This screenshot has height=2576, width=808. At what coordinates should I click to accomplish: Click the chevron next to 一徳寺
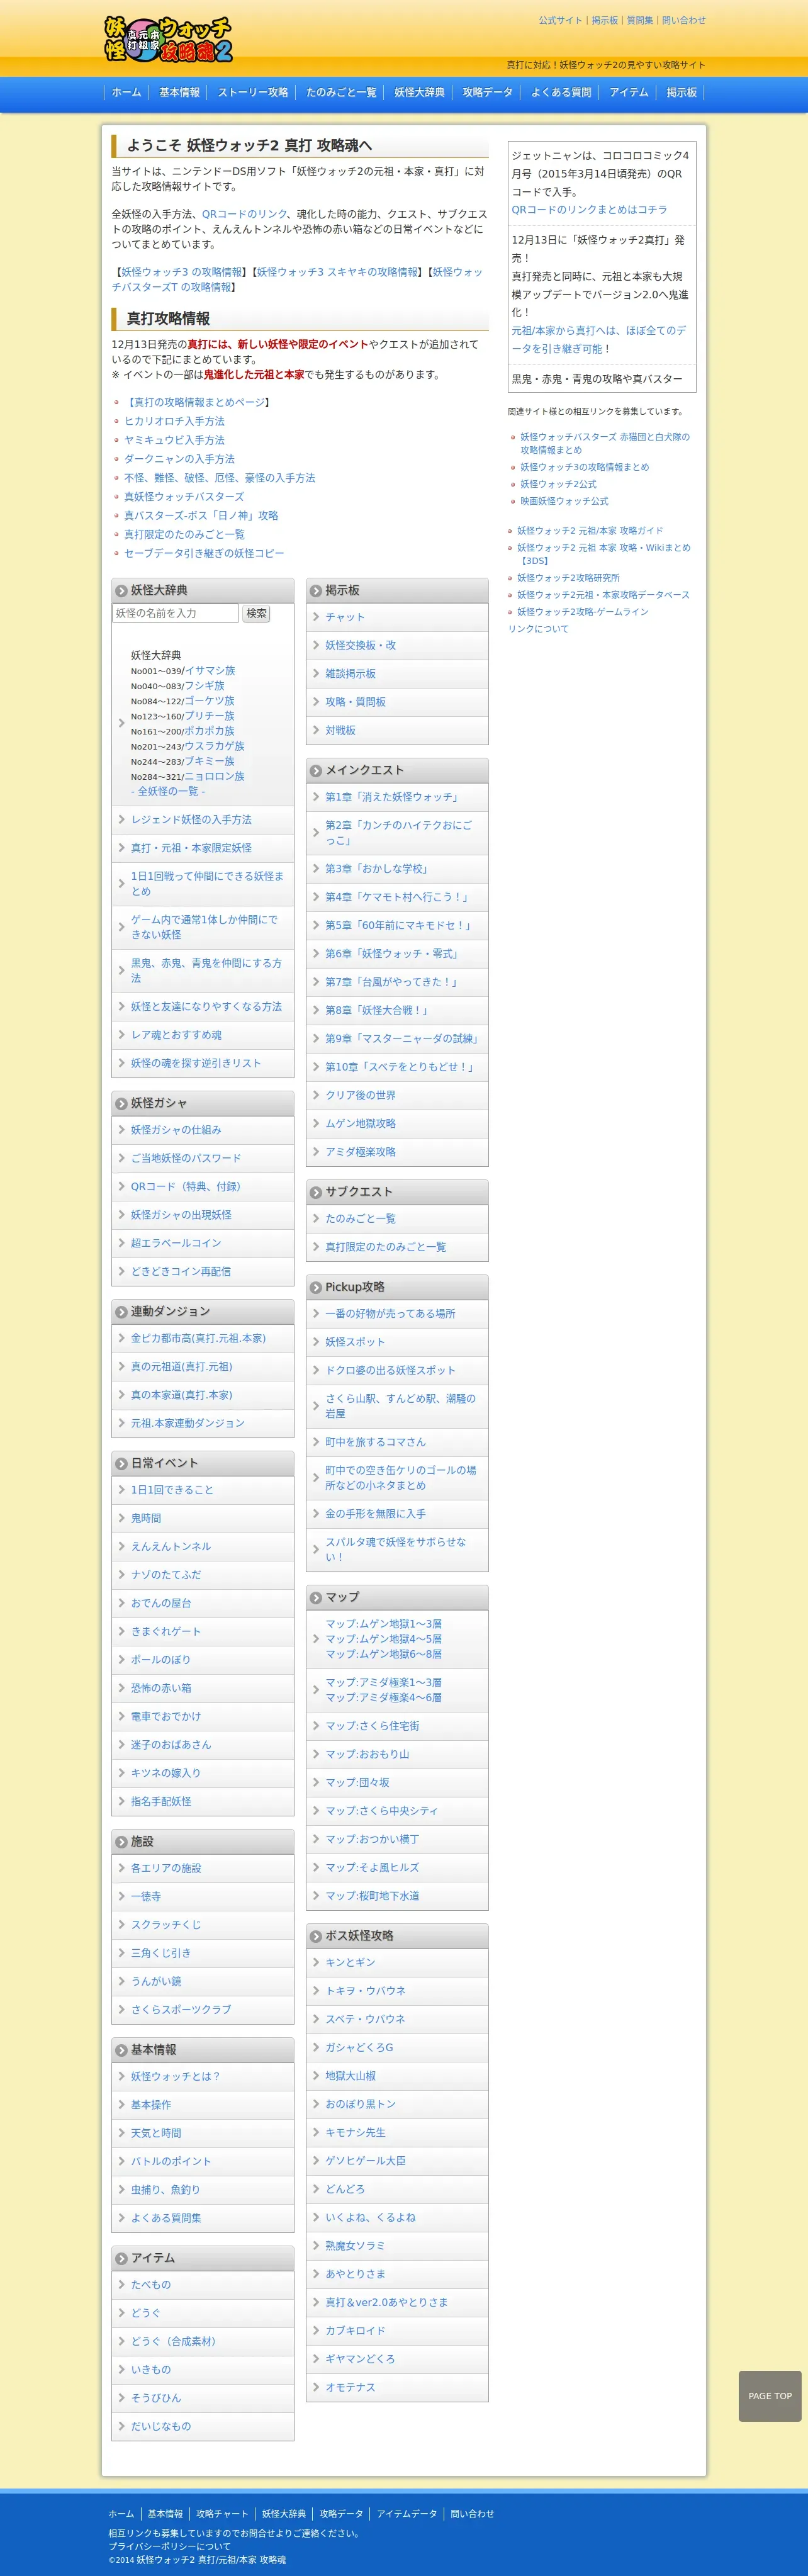pos(122,1896)
